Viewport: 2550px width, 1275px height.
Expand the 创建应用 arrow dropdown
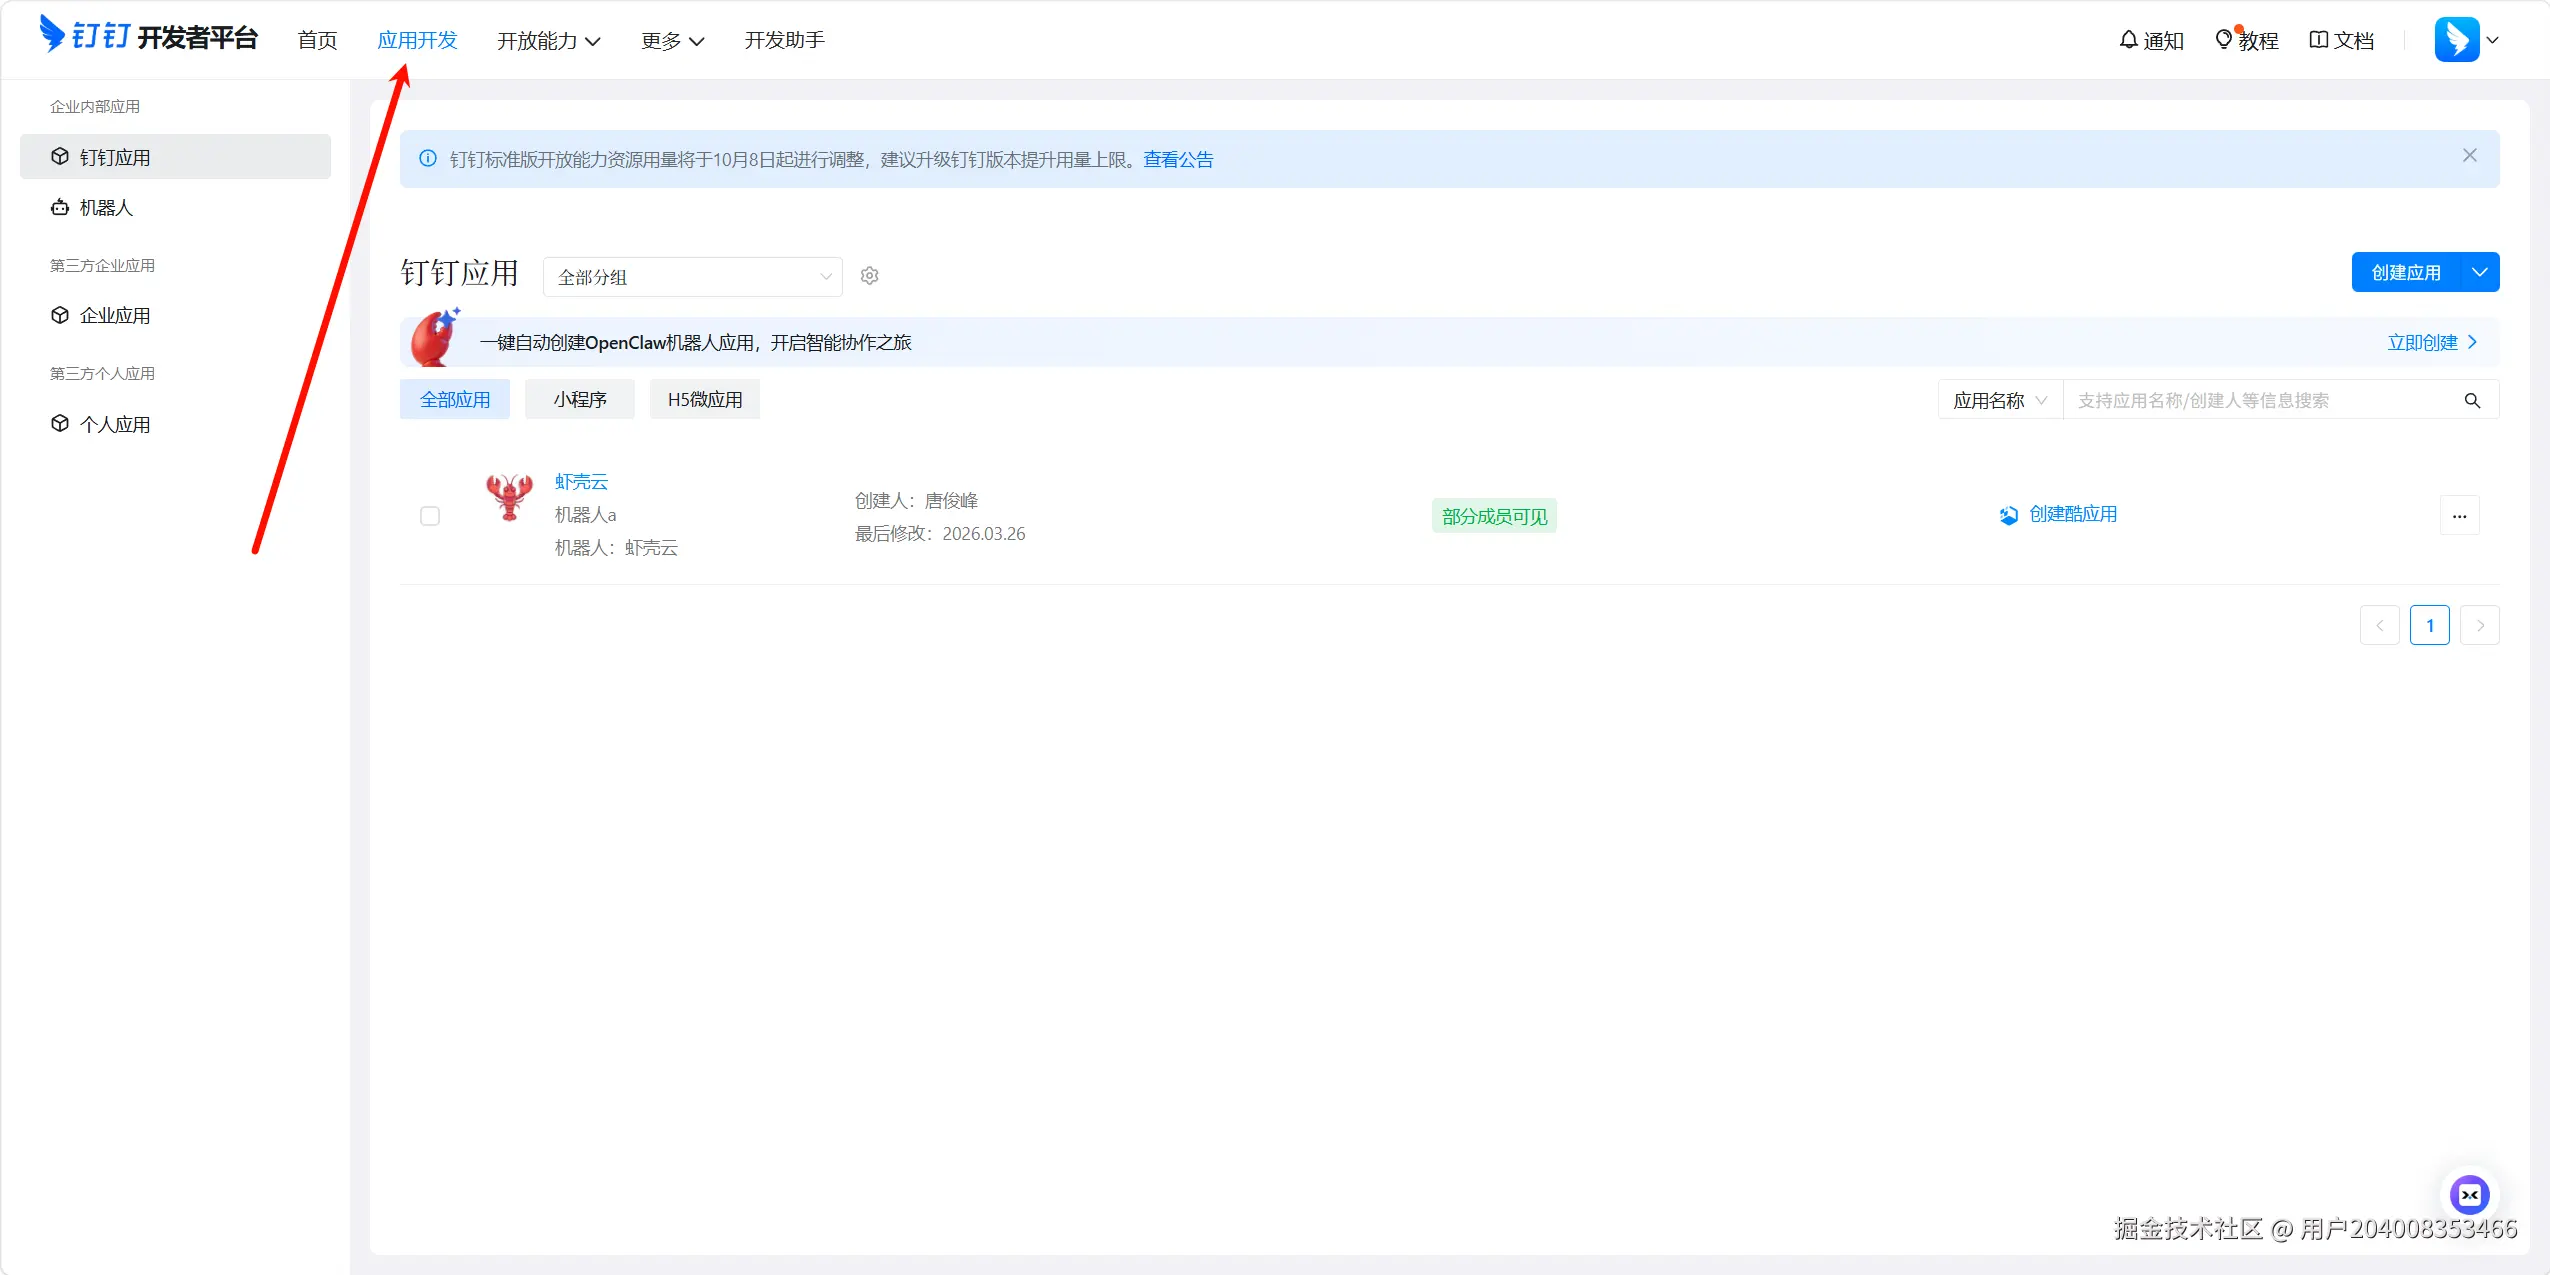[2480, 272]
